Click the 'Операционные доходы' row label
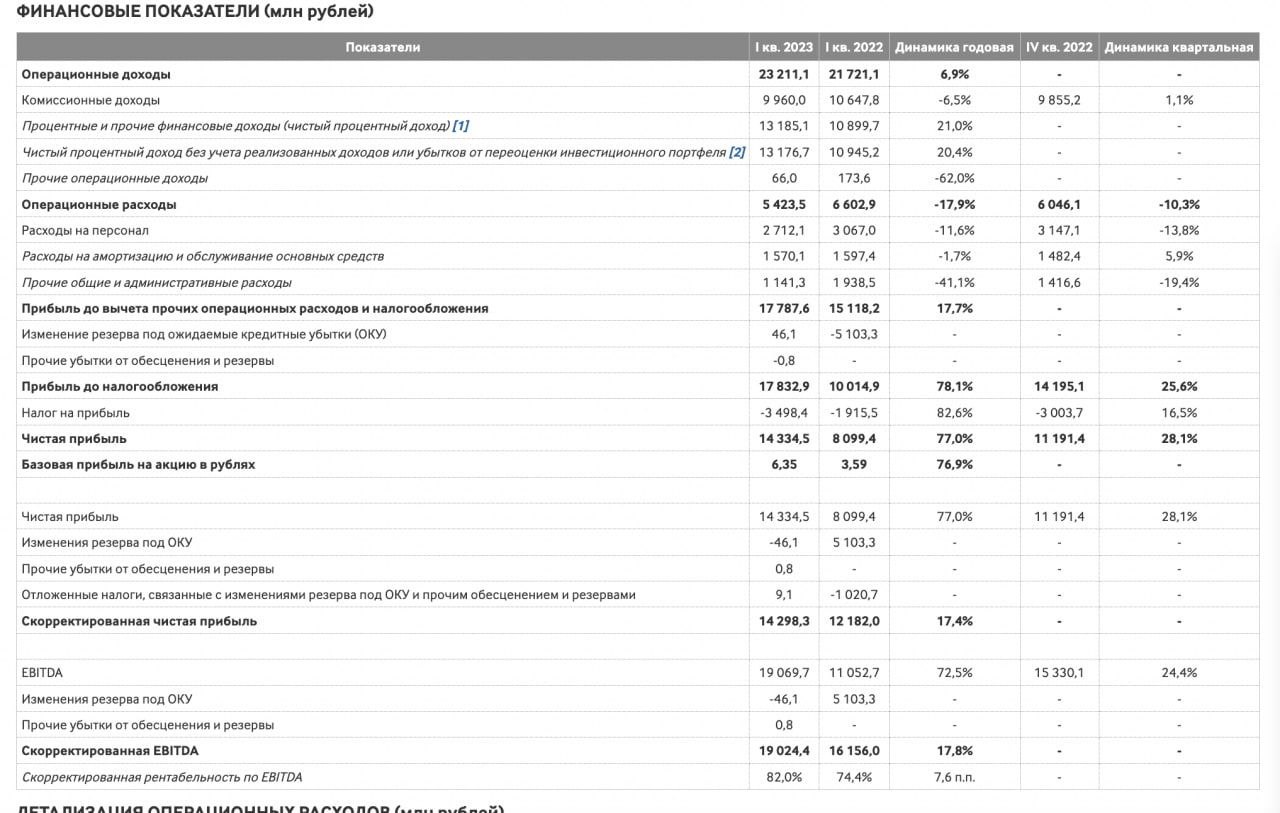This screenshot has height=813, width=1280. [x=96, y=74]
